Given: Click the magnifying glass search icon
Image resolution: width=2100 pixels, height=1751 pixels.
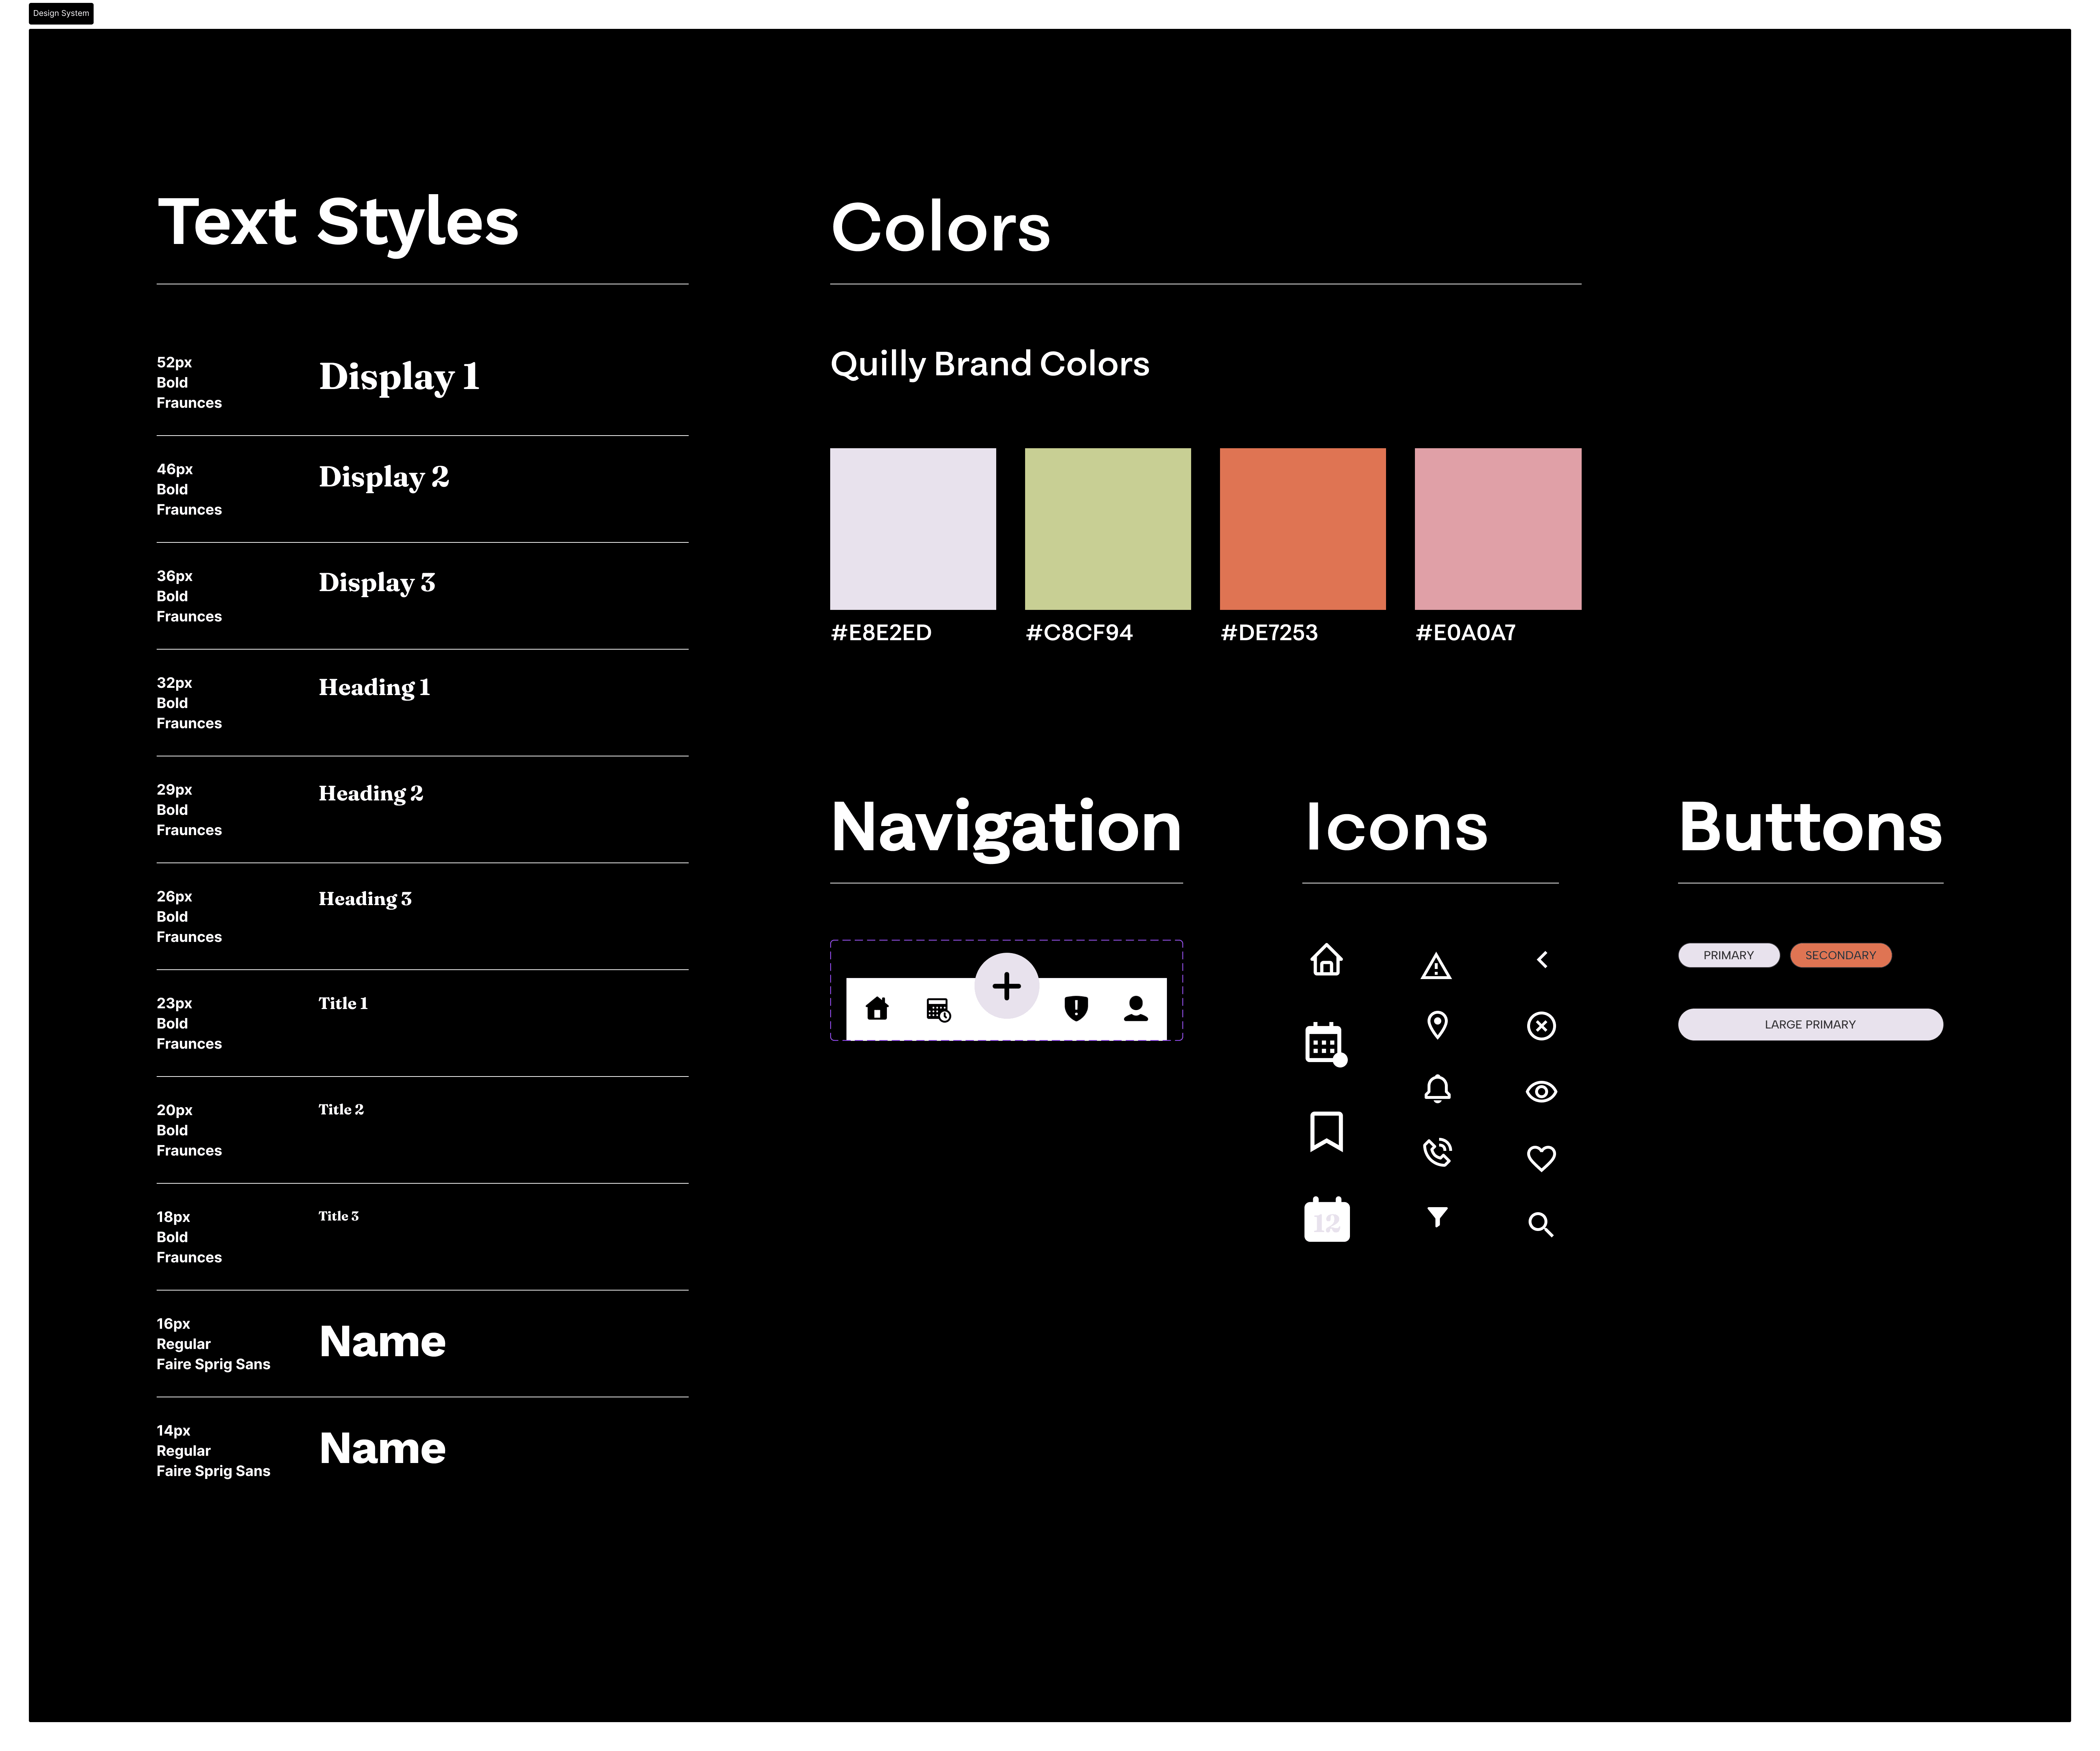Looking at the screenshot, I should pos(1540,1224).
